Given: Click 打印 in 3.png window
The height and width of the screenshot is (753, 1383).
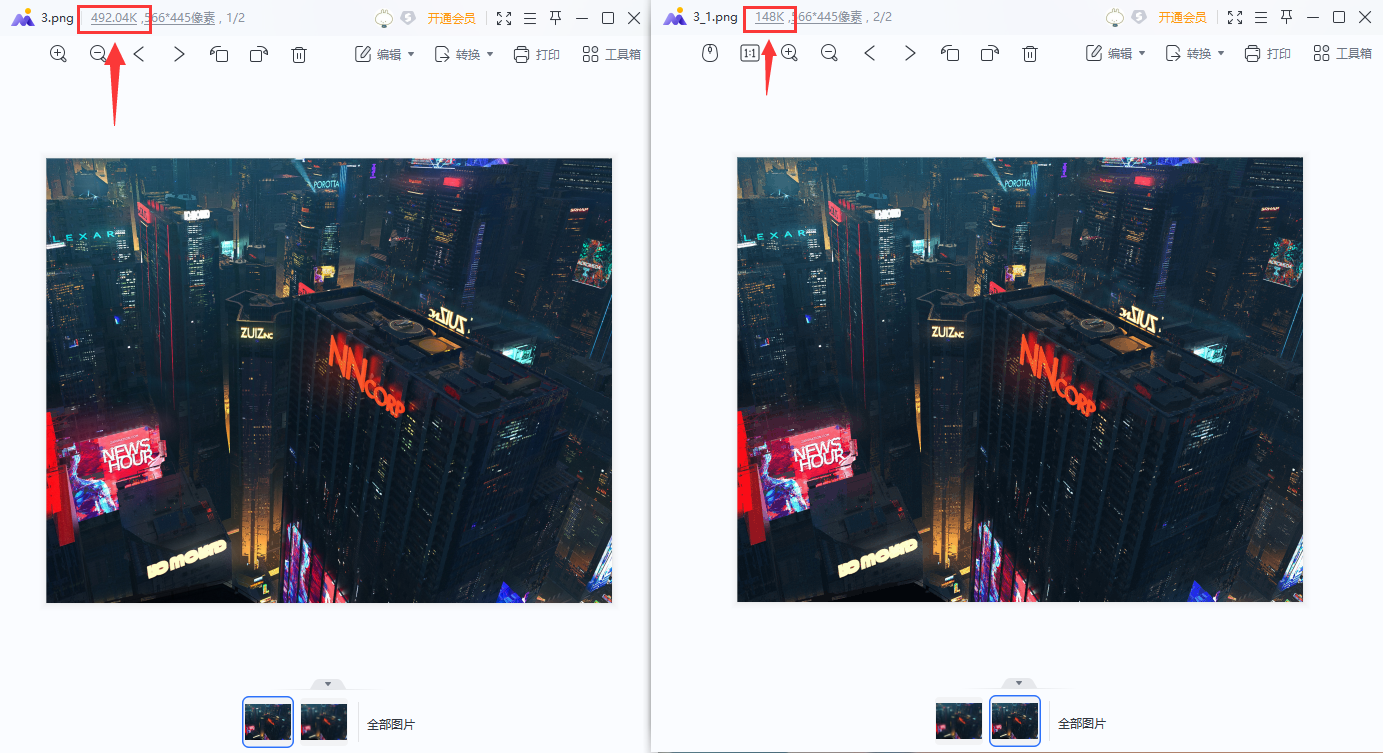Looking at the screenshot, I should [536, 54].
